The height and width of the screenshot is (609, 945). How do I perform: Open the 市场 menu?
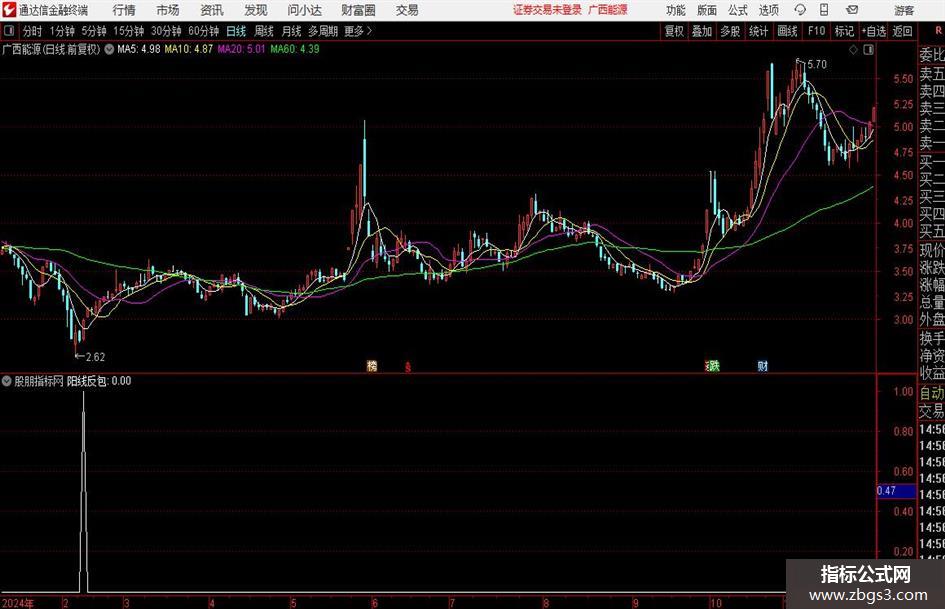[x=168, y=10]
